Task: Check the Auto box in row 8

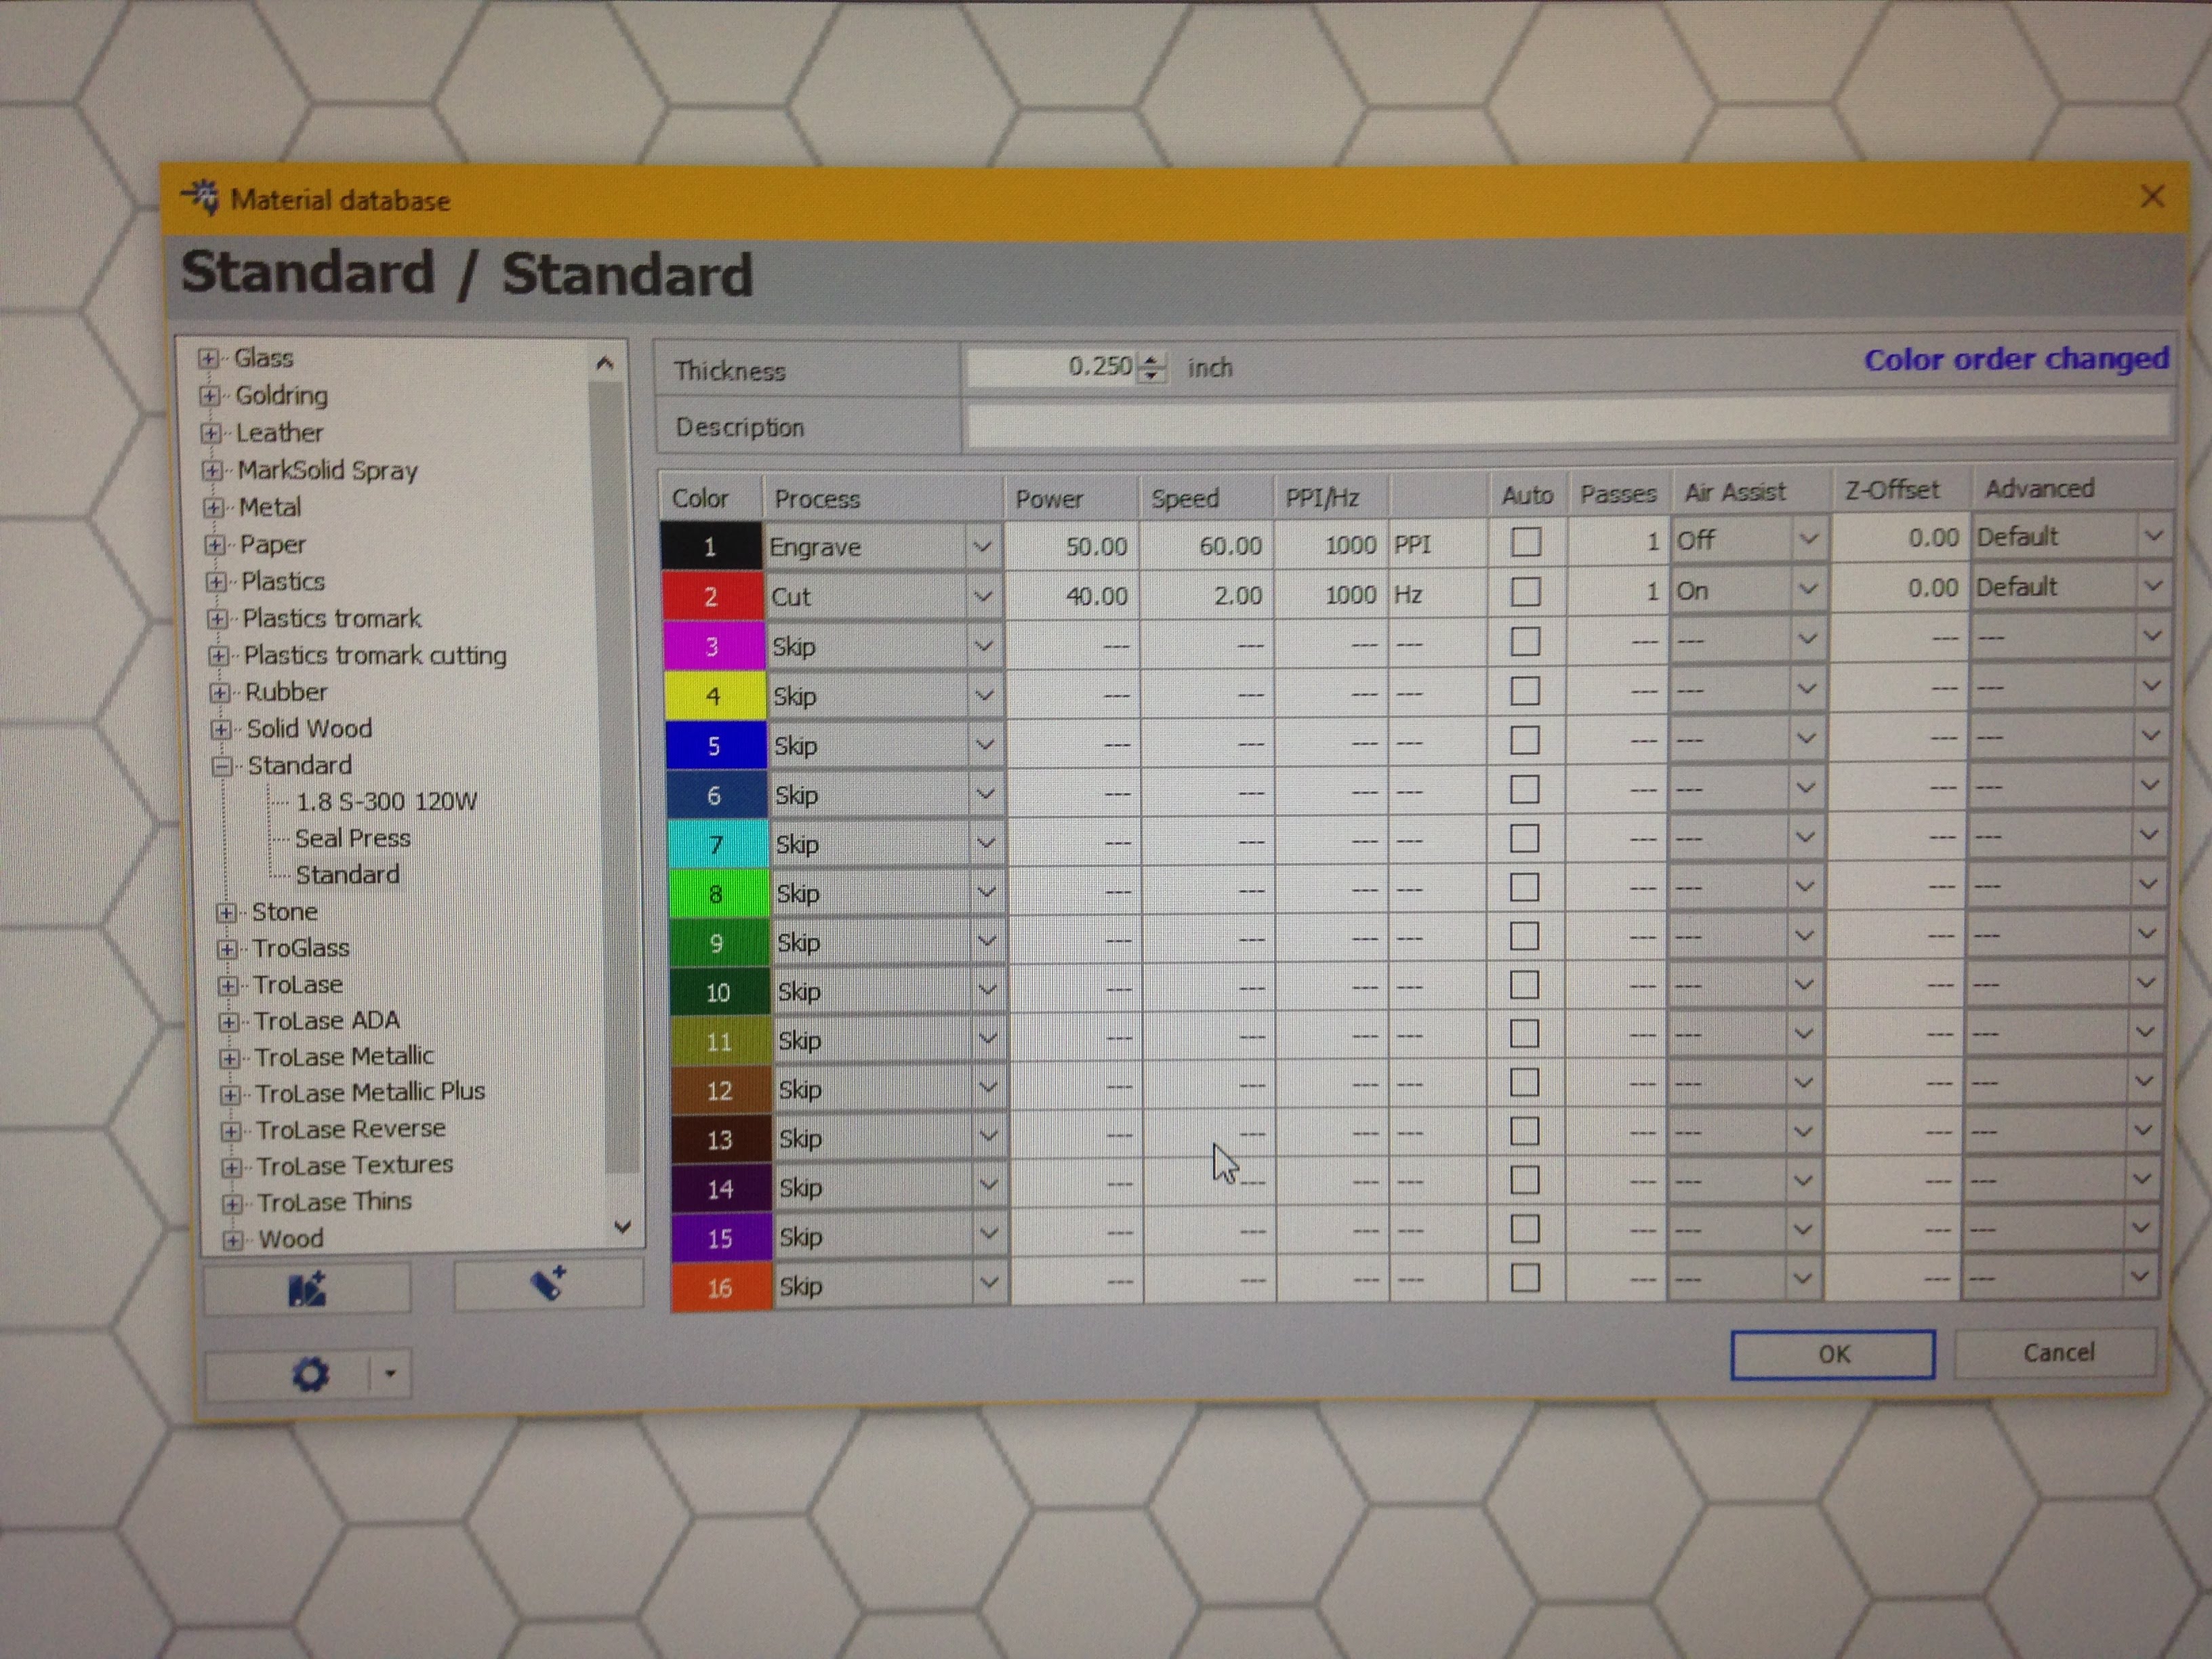Action: click(x=1524, y=888)
